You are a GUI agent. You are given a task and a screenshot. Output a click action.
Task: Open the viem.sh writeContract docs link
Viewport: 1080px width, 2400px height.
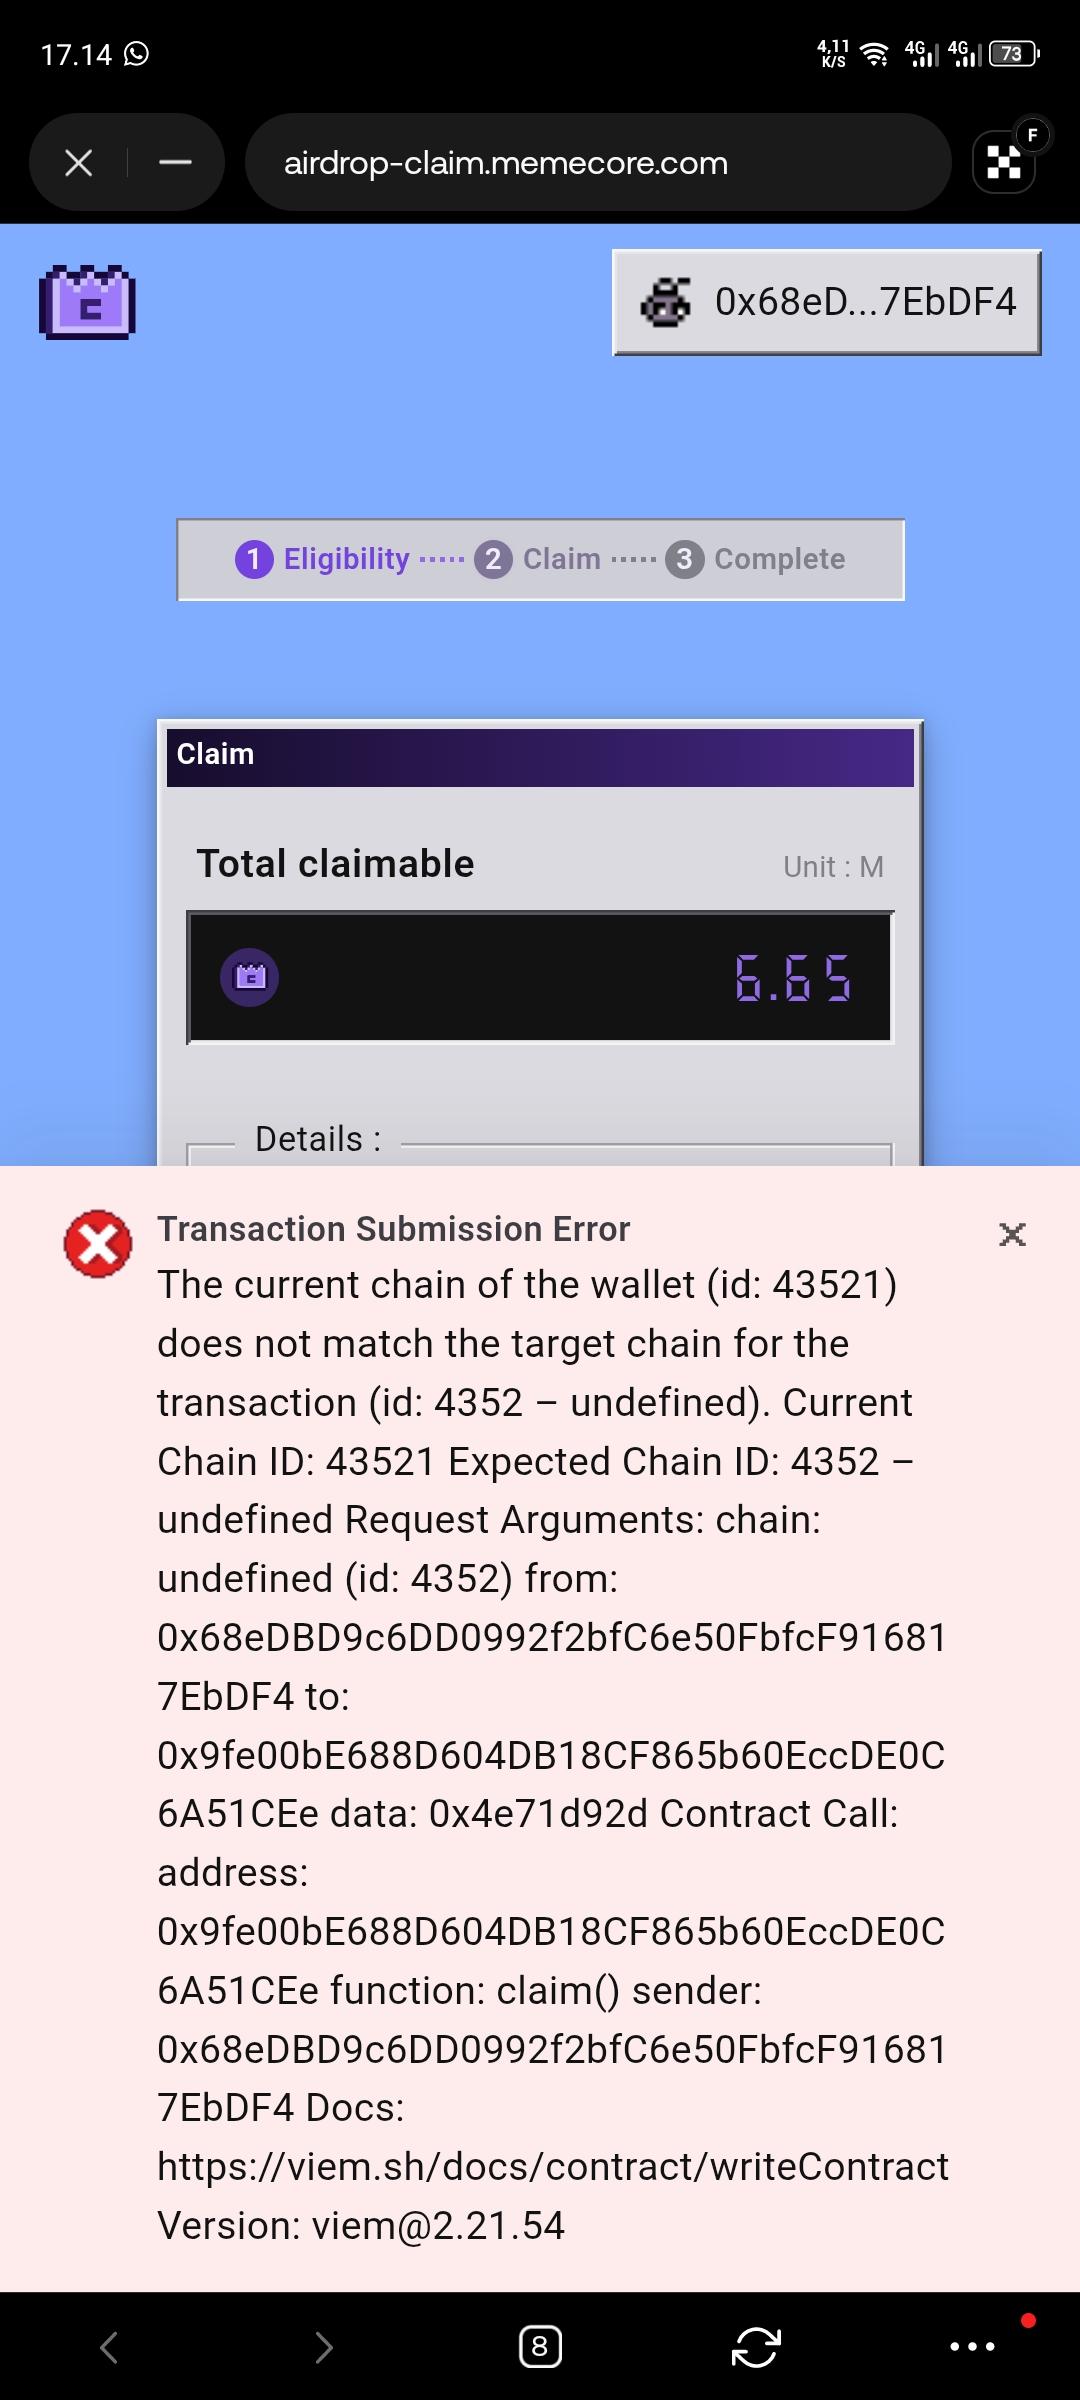click(553, 2166)
